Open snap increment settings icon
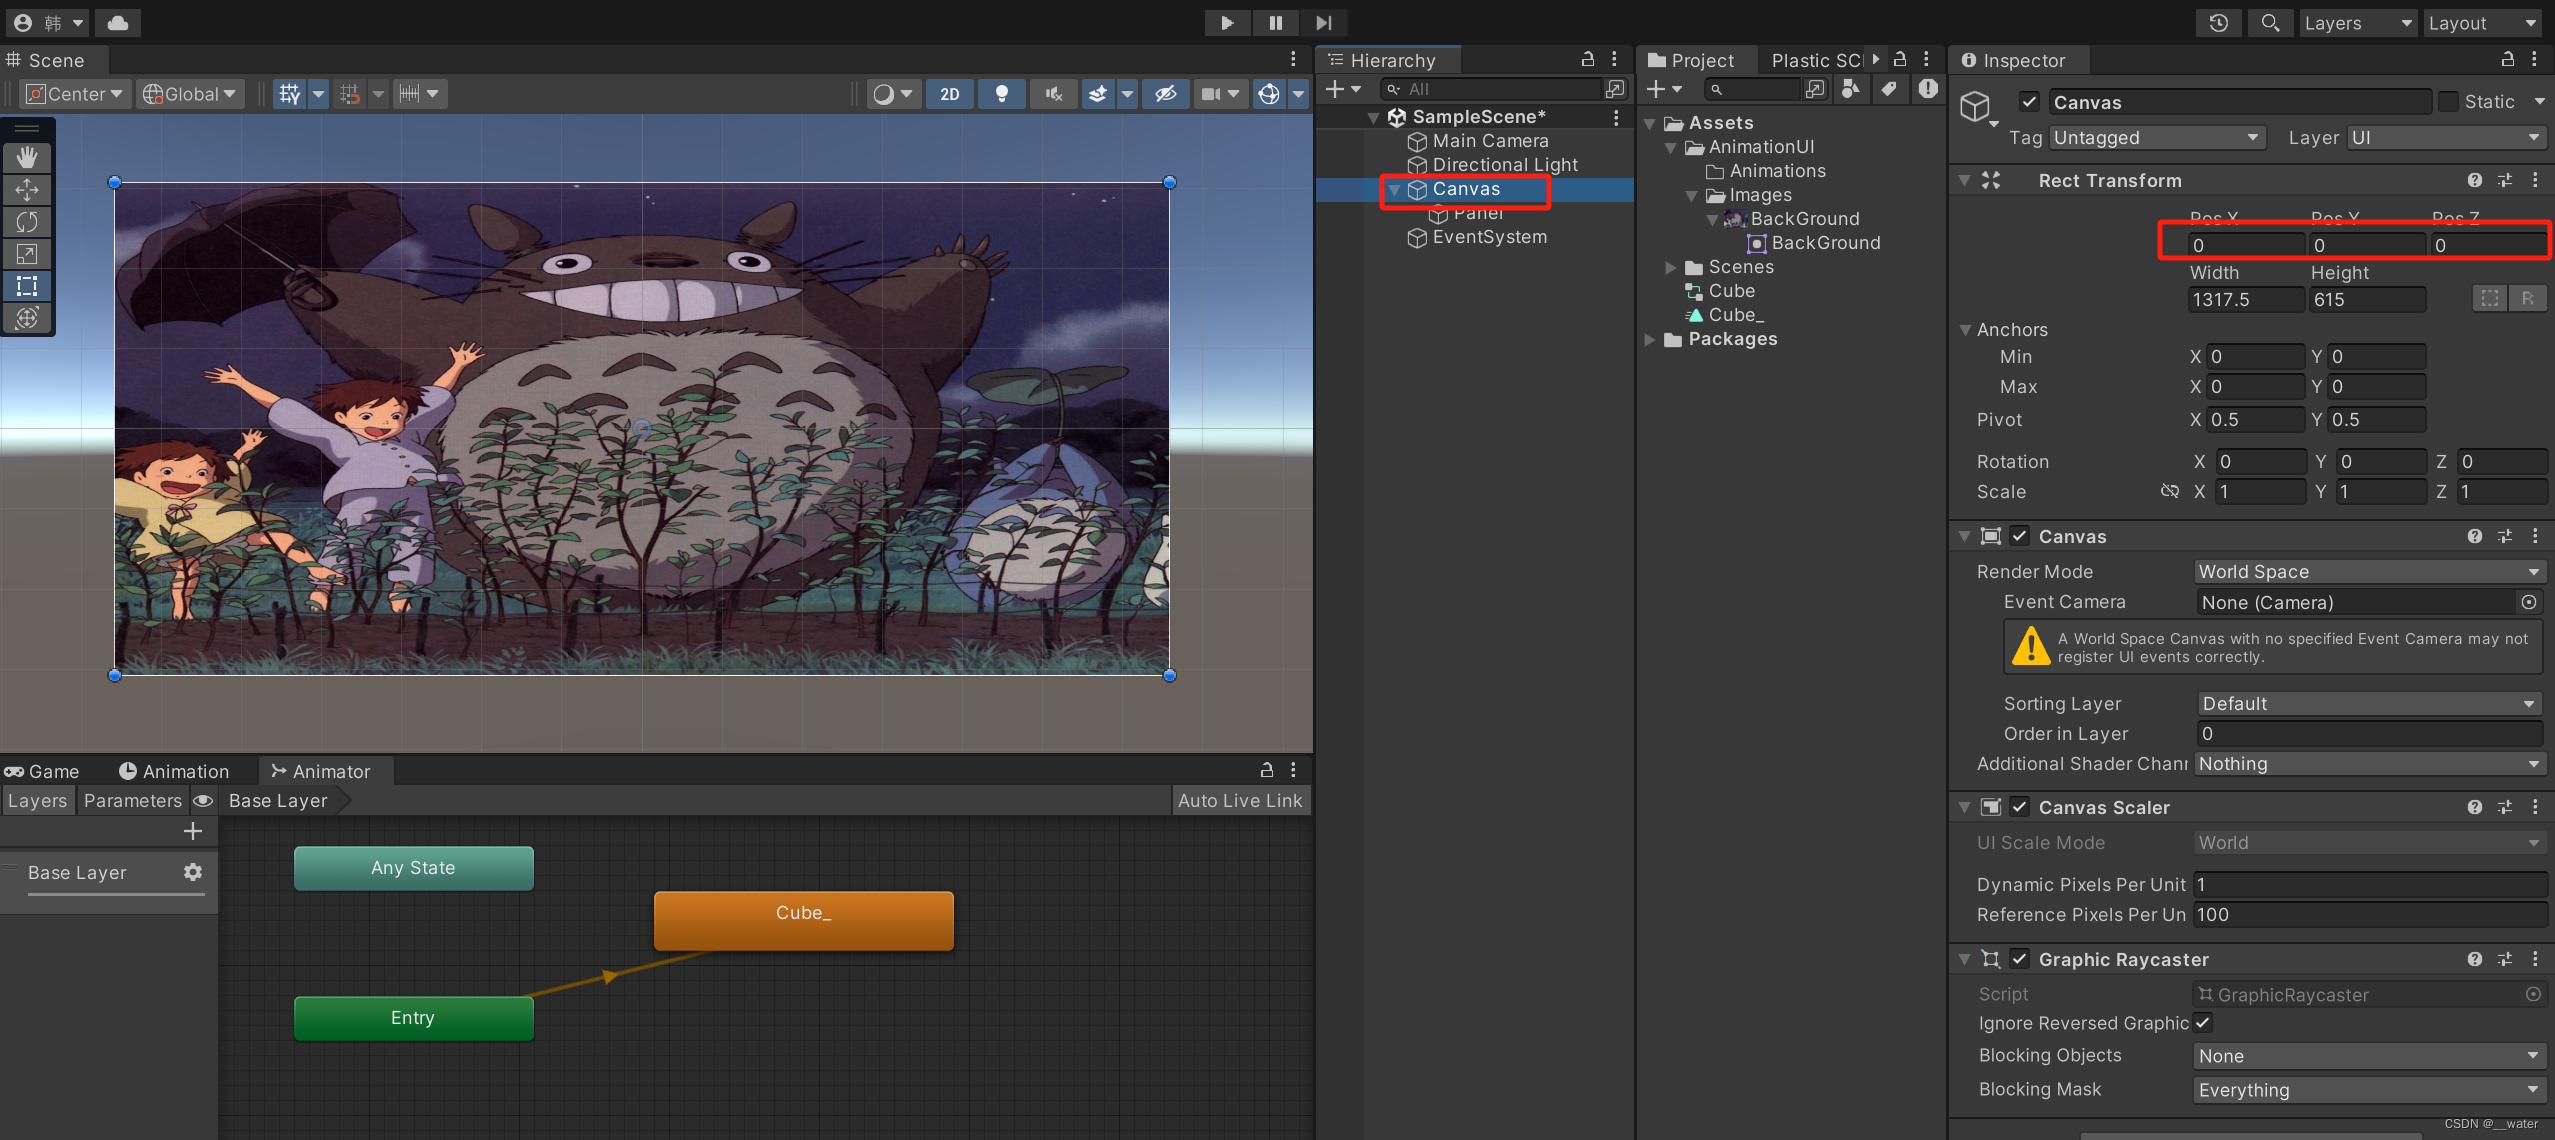This screenshot has width=2555, height=1140. point(419,94)
